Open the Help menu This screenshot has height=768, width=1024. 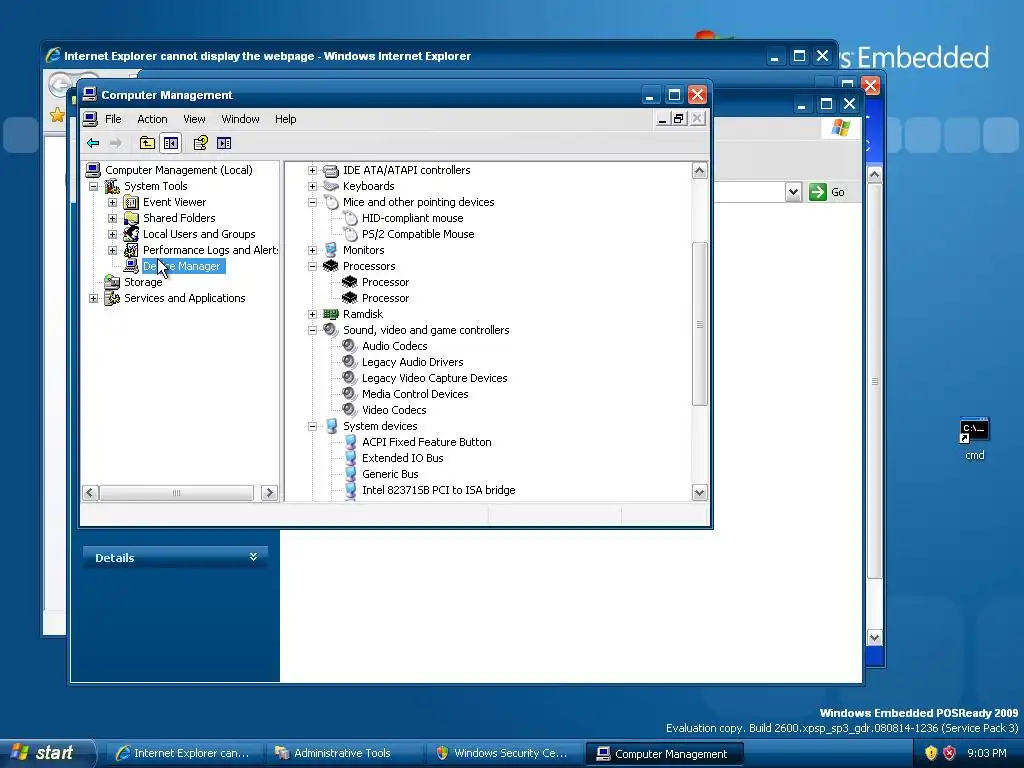click(285, 119)
